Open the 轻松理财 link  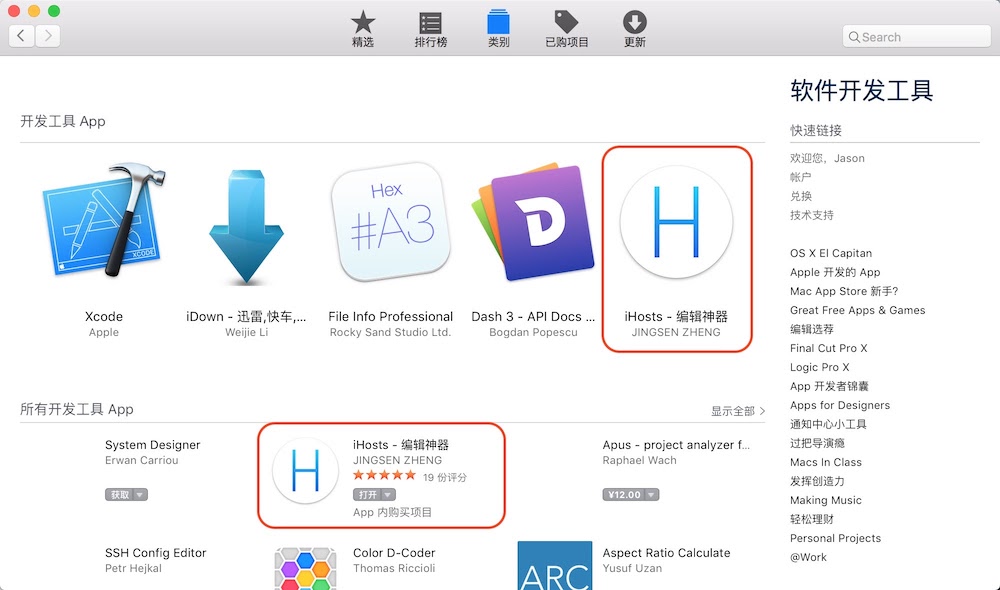pyautogui.click(x=811, y=519)
